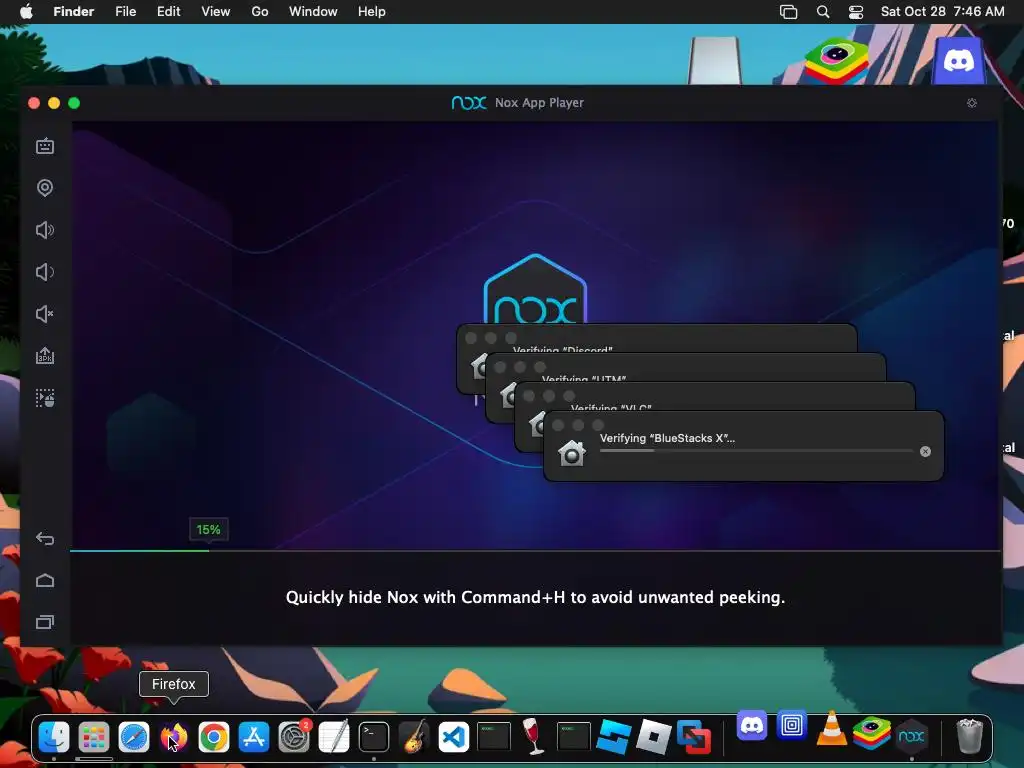The height and width of the screenshot is (768, 1024).
Task: Launch Visual Studio Code from Dock
Action: 454,737
